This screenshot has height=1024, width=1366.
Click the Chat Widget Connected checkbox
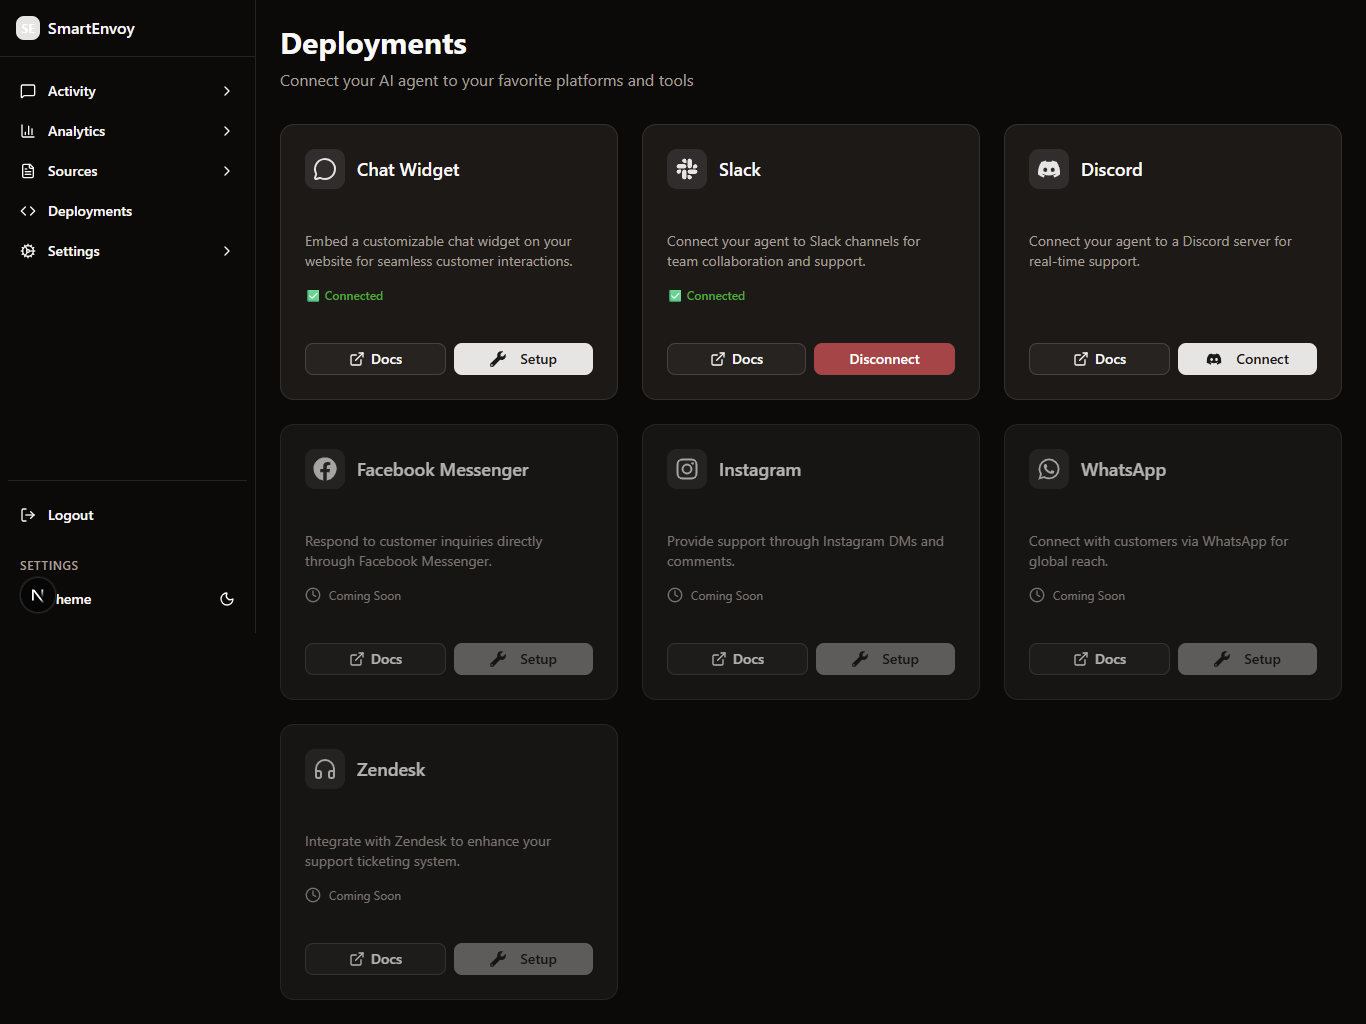[x=313, y=296]
